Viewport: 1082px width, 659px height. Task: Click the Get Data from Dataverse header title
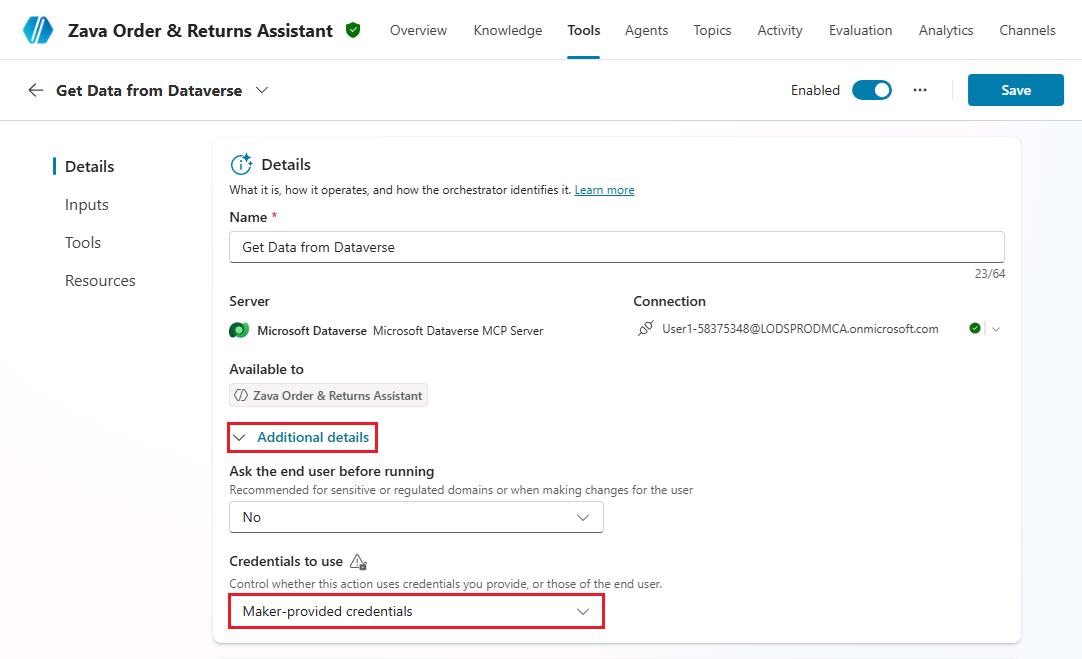[x=149, y=90]
